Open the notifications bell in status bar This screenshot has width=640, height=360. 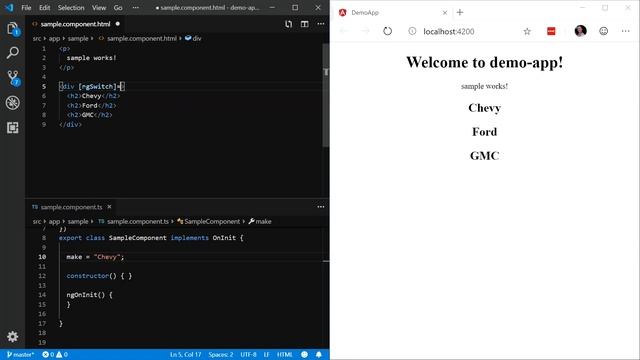(319, 354)
